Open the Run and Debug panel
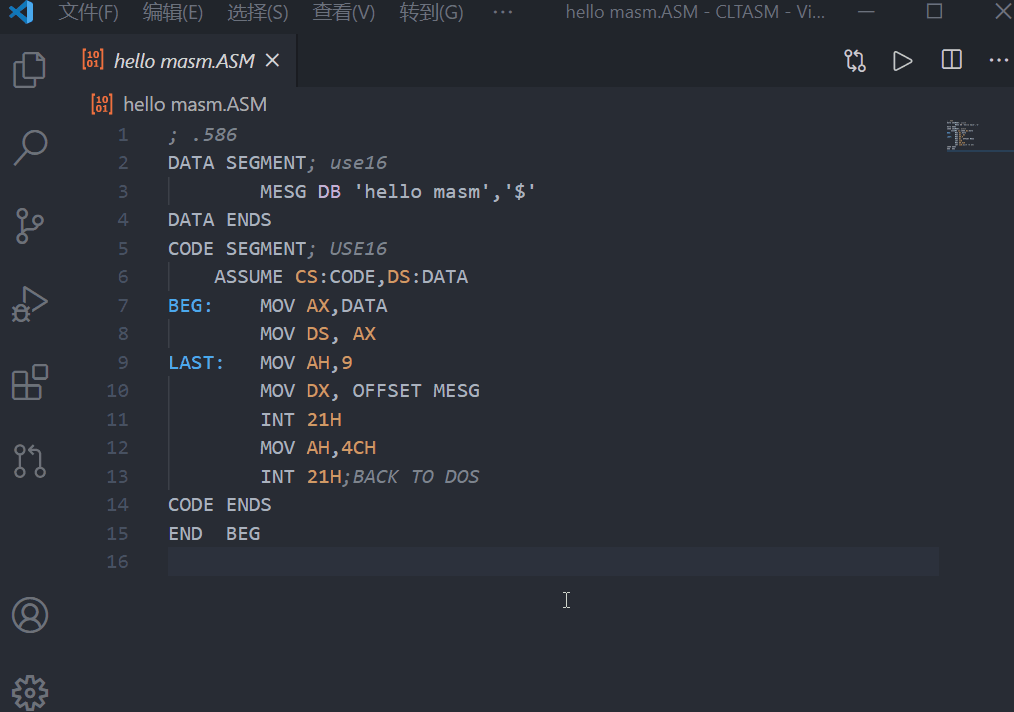The width and height of the screenshot is (1014, 712). pos(29,304)
